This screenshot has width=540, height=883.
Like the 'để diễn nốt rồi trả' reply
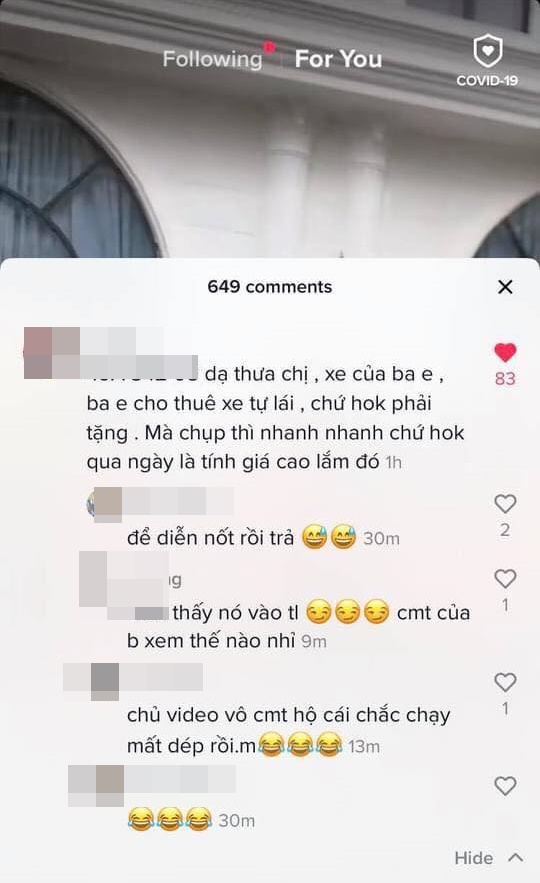point(505,504)
